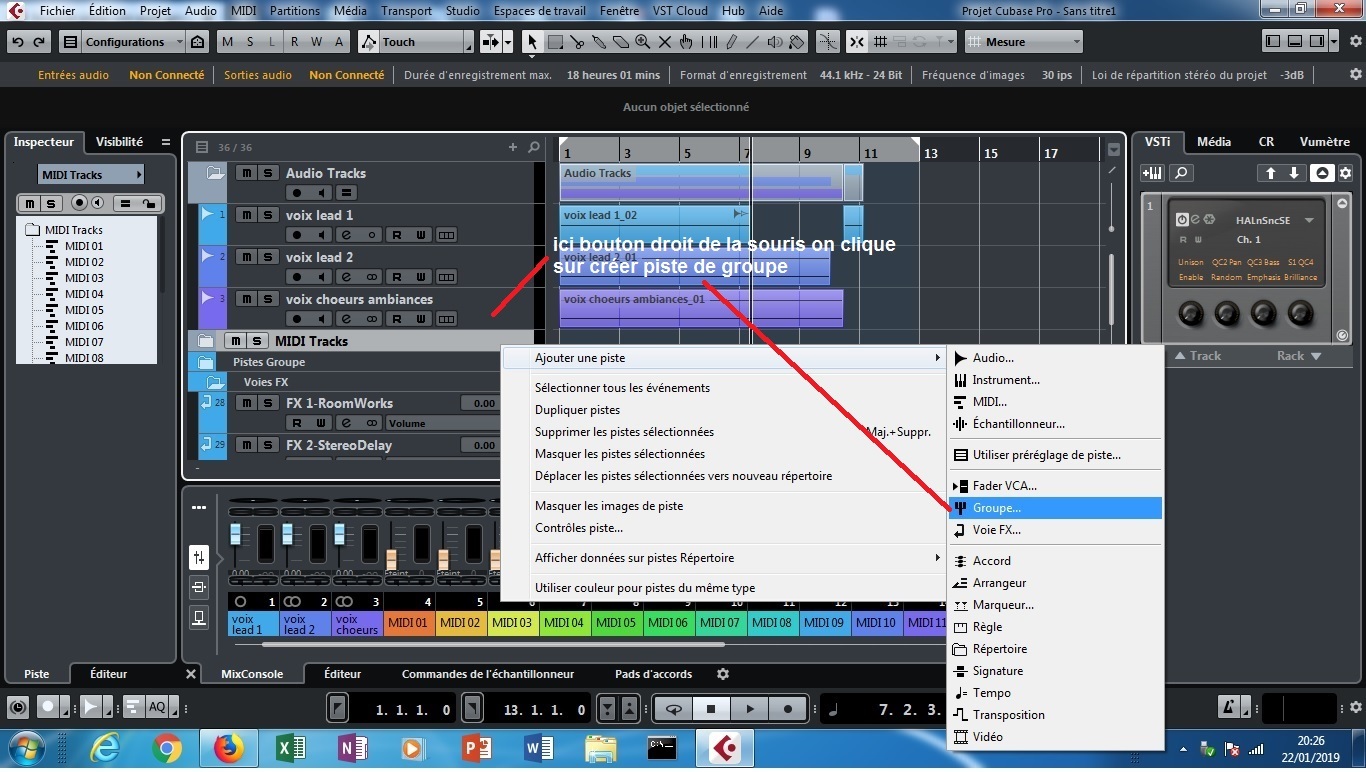Open the Fichier menu
The width and height of the screenshot is (1366, 772).
(58, 11)
